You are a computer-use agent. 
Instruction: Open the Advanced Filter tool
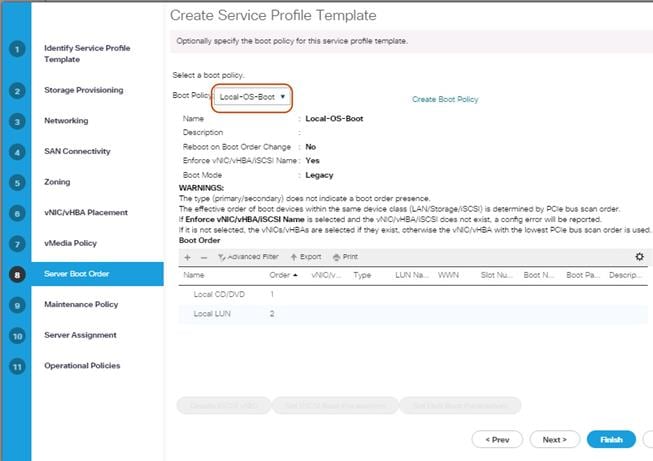248,257
